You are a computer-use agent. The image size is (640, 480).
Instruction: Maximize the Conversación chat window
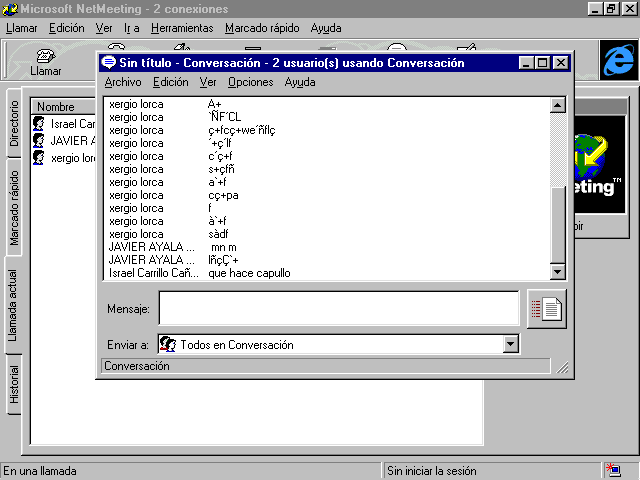(542, 63)
